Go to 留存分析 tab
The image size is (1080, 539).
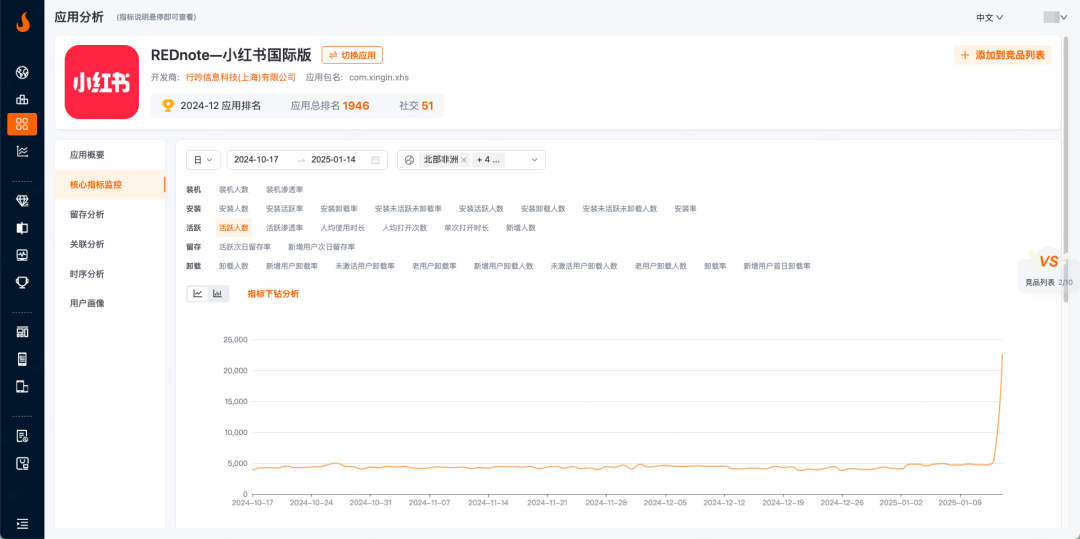pos(87,214)
